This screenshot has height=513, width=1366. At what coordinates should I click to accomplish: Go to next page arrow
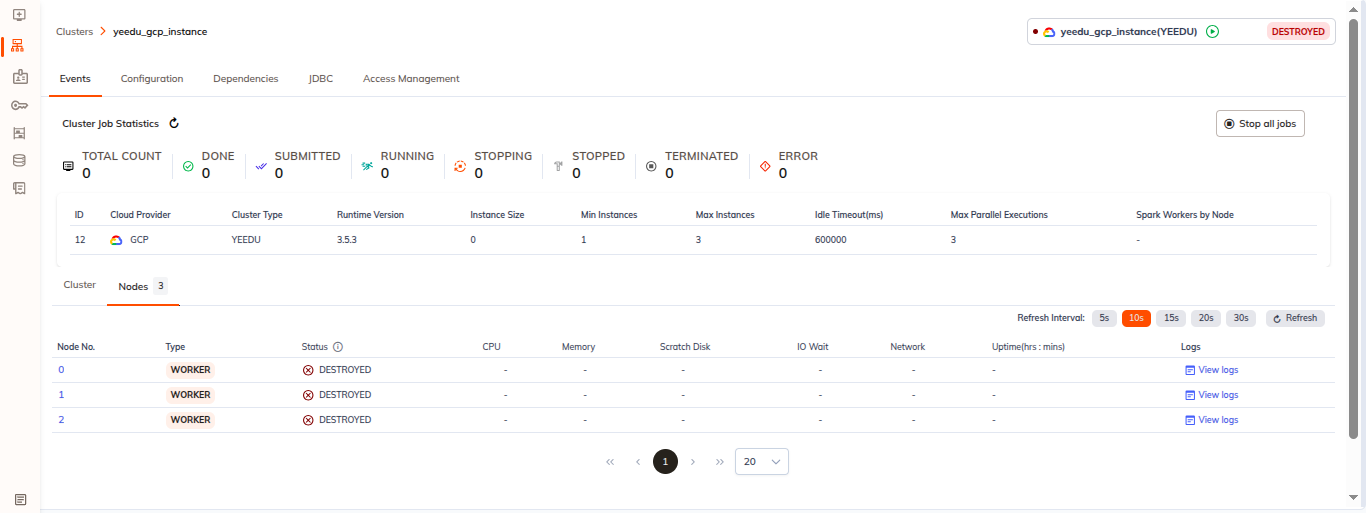(693, 462)
